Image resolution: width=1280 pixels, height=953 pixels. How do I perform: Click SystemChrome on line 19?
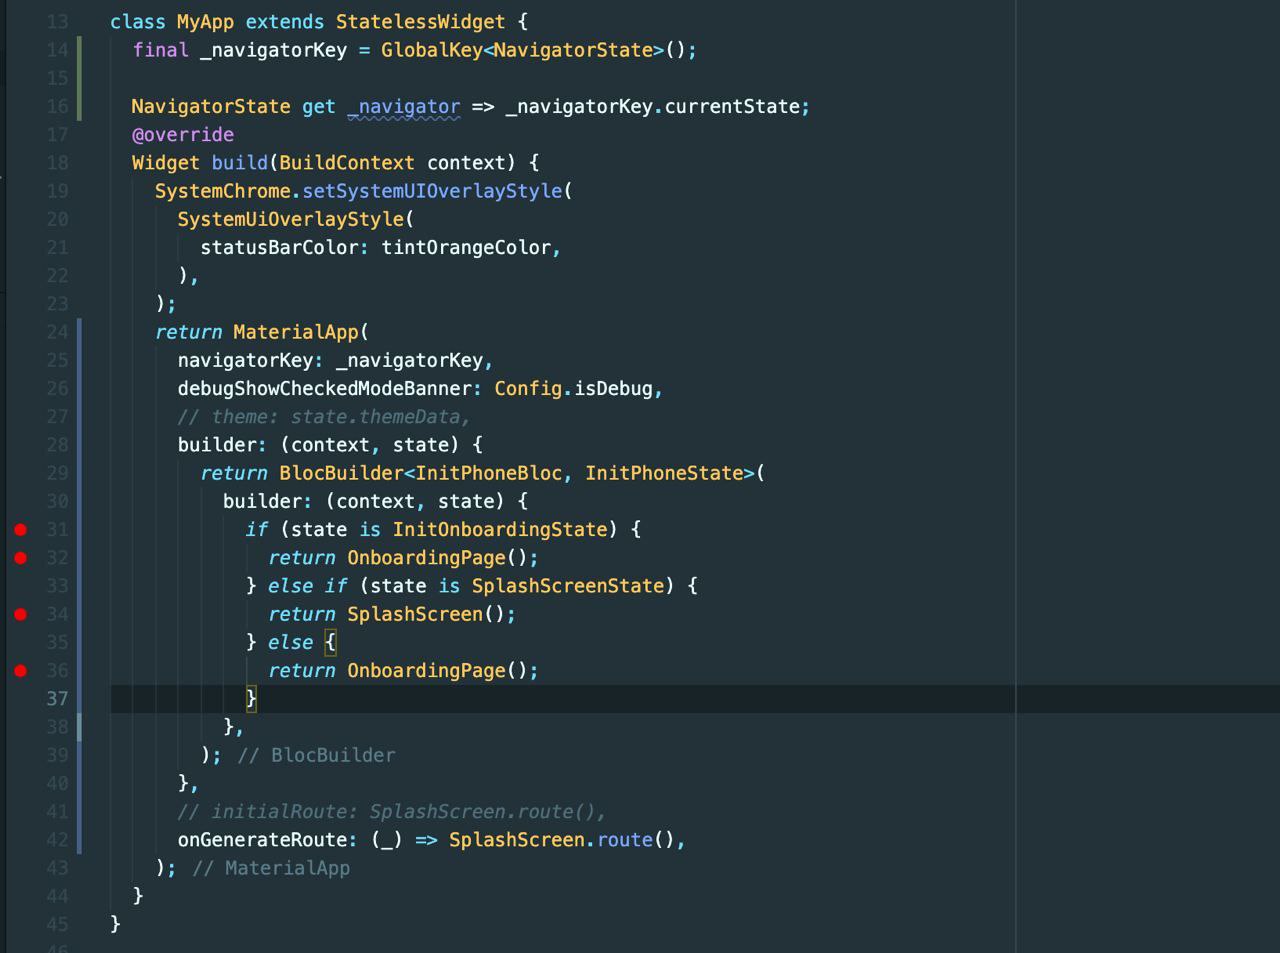coord(223,190)
